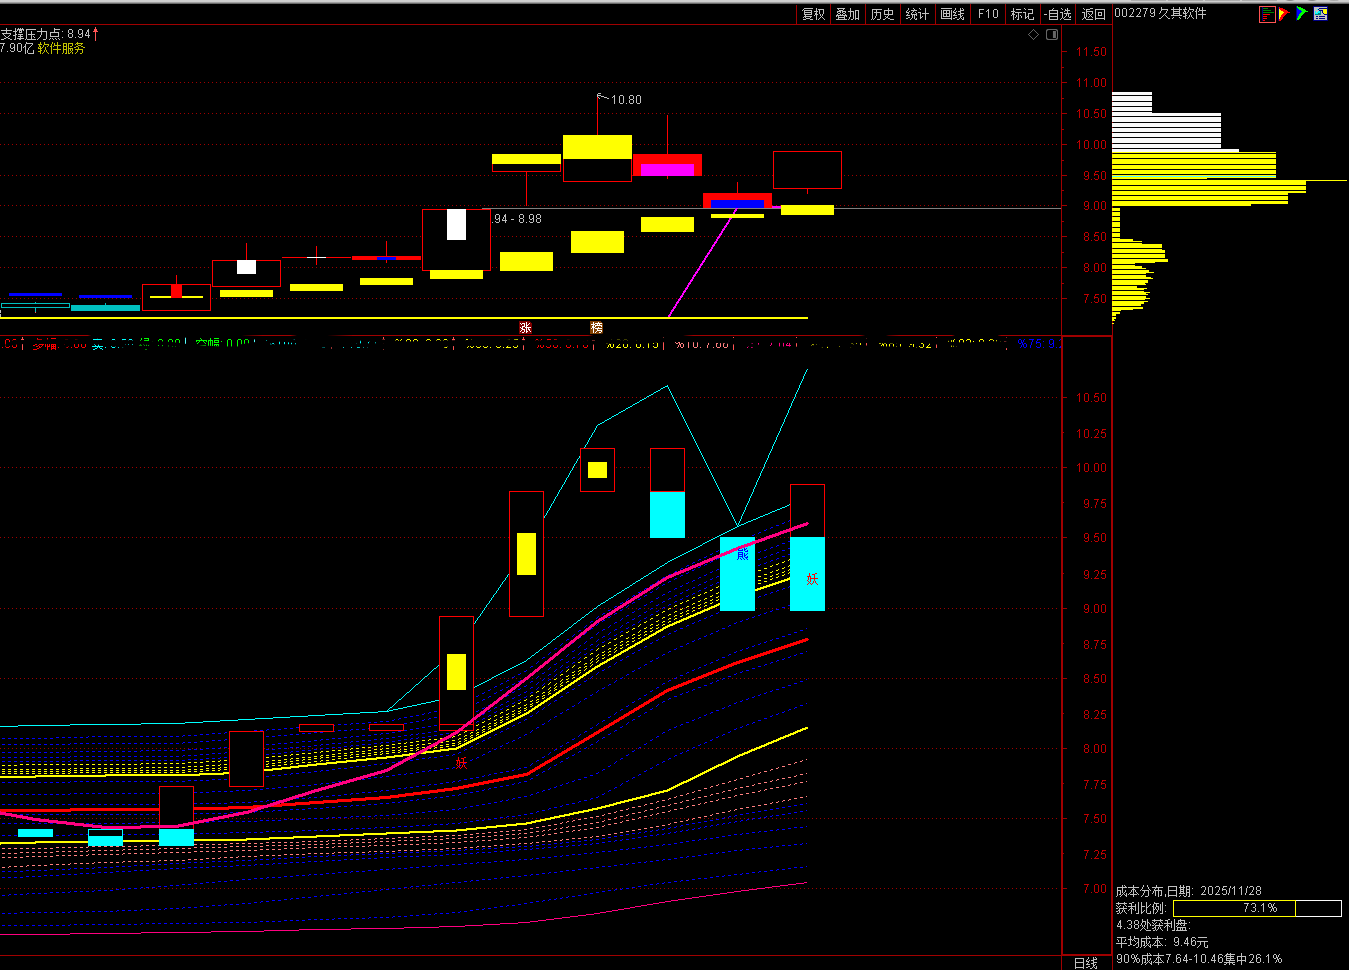Click the red 妖 marker near 8.00
The width and height of the screenshot is (1349, 970).
462,763
